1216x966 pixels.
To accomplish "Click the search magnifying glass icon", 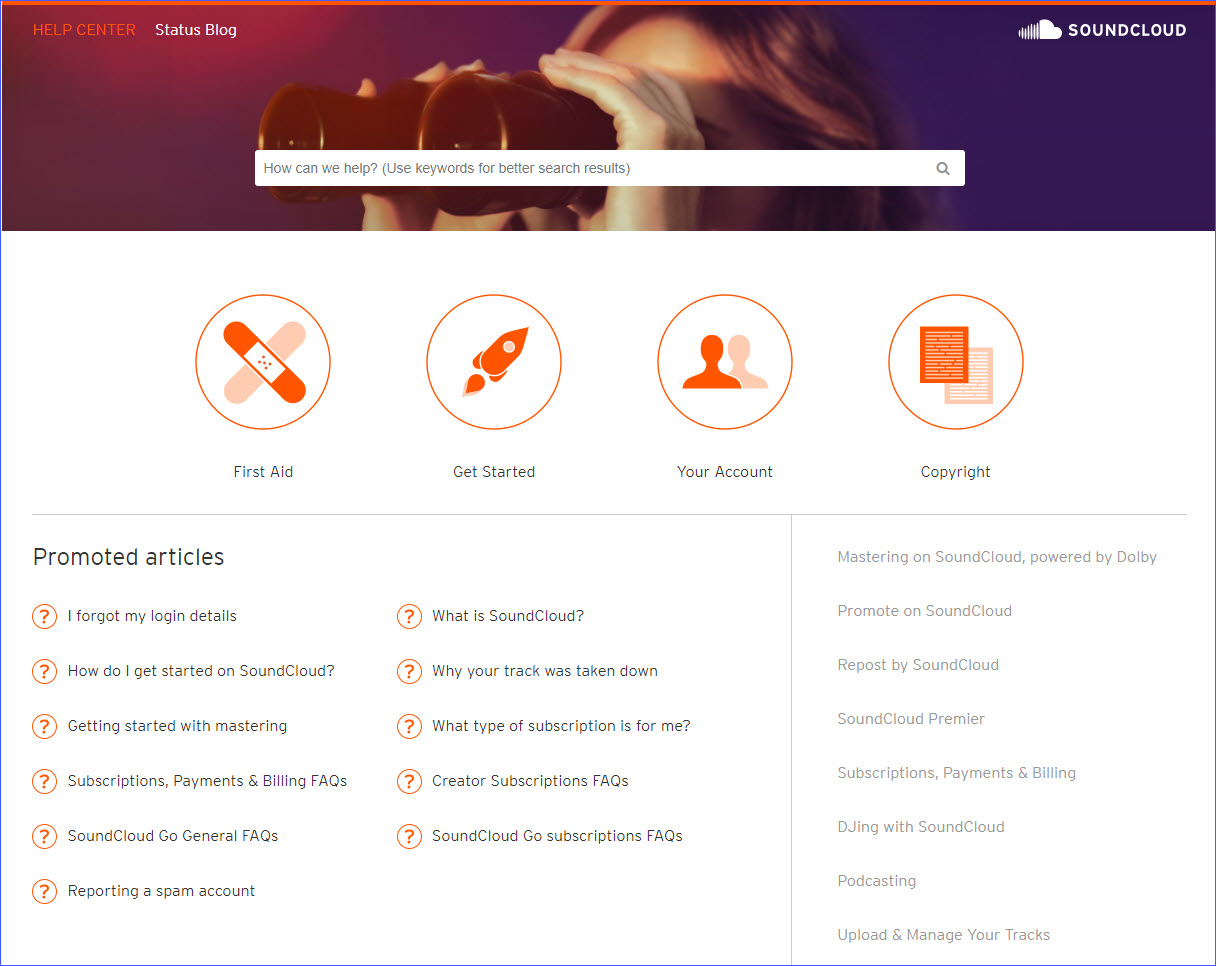I will click(x=941, y=167).
